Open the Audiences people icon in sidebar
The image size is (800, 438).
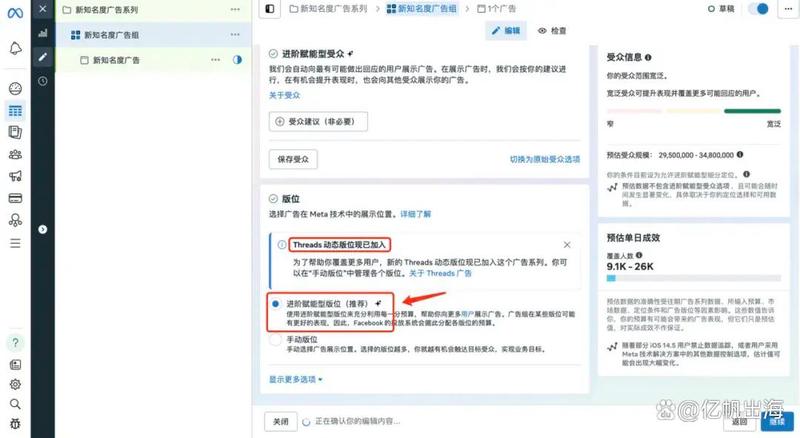(15, 153)
